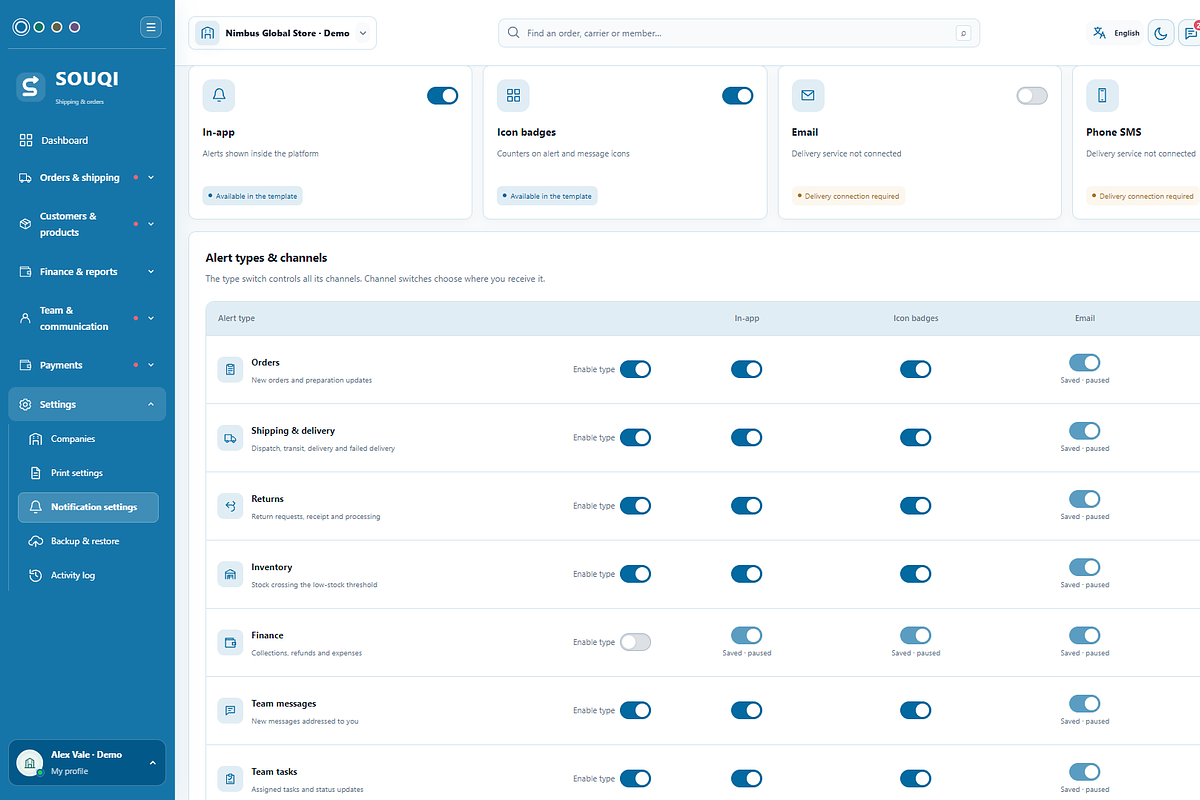
Task: Click the Orders clipboard row icon
Action: (230, 370)
